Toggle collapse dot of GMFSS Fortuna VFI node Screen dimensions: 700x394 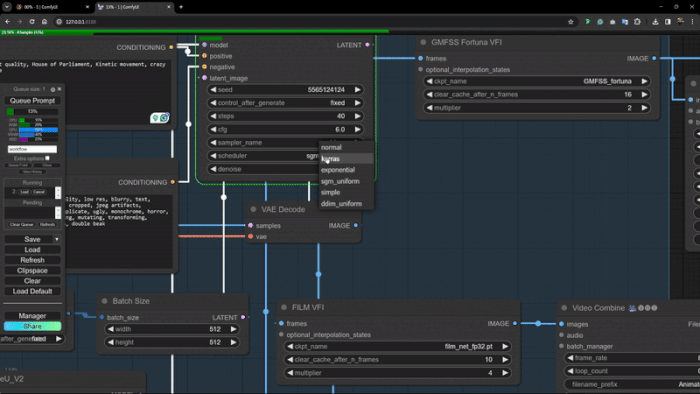click(x=423, y=42)
